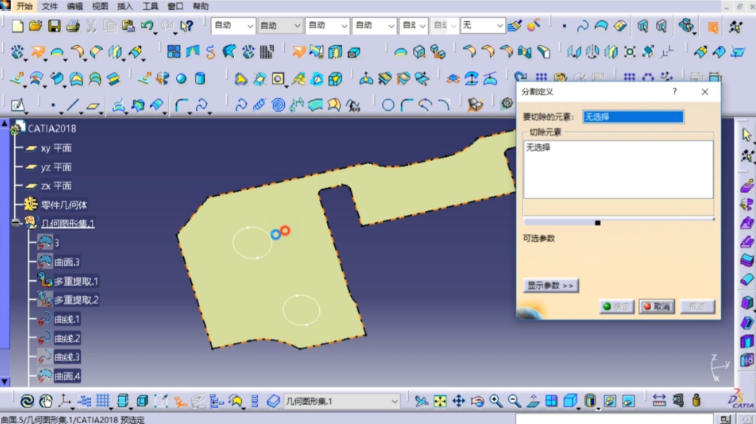Open the 文件 menu
Screen dimensions: 756x424
pyautogui.click(x=50, y=6)
